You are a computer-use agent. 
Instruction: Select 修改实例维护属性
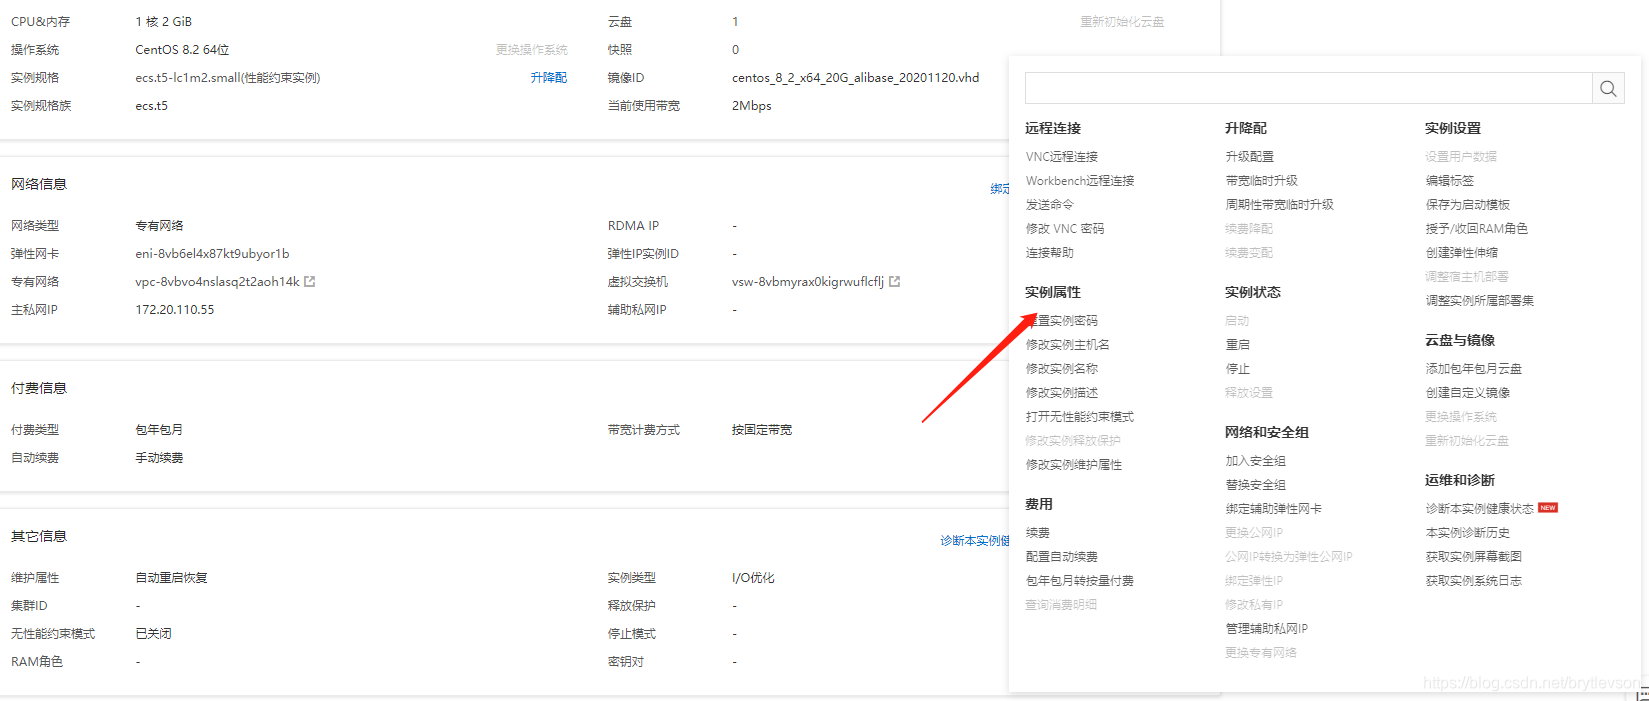1074,465
